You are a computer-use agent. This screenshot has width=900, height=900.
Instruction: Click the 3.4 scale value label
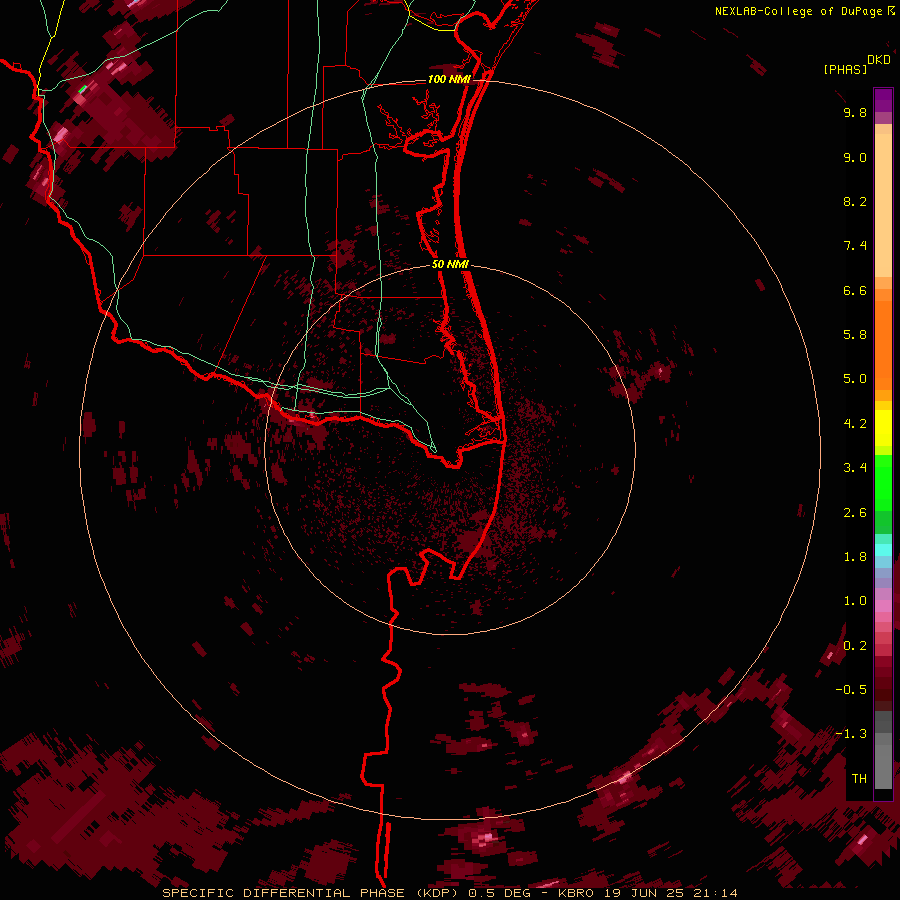point(855,467)
